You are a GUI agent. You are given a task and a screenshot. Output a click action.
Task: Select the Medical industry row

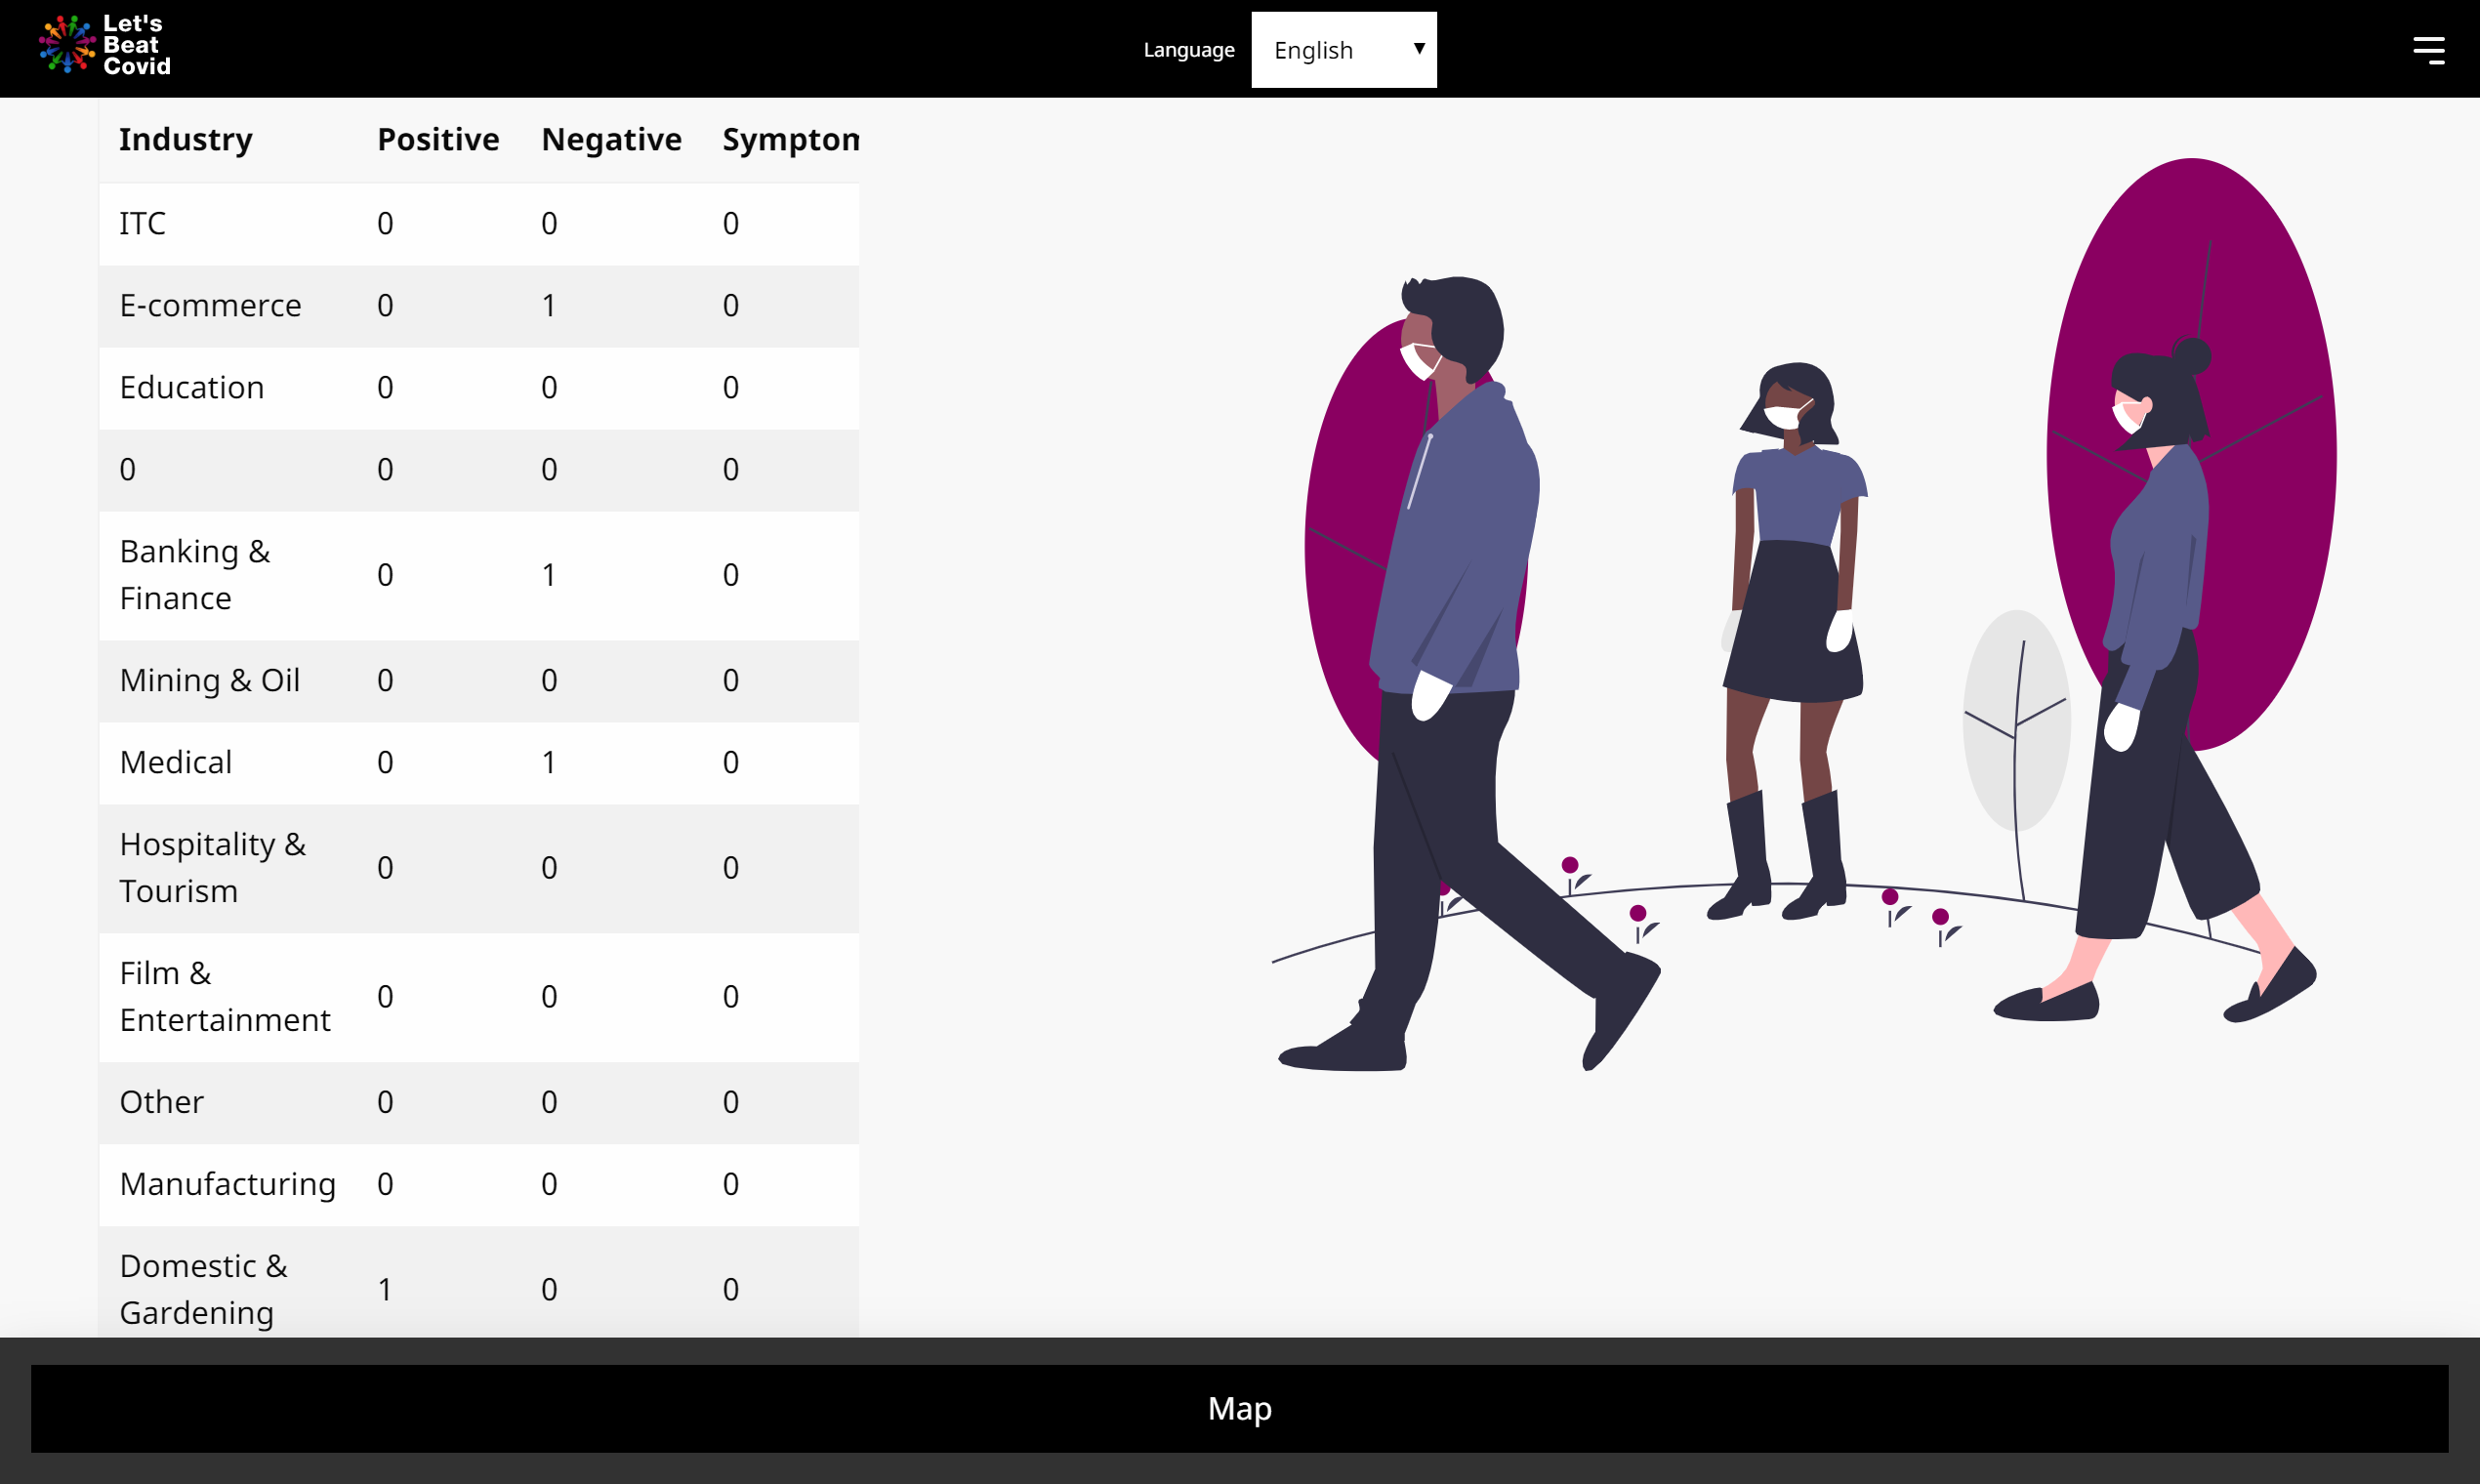point(176,762)
